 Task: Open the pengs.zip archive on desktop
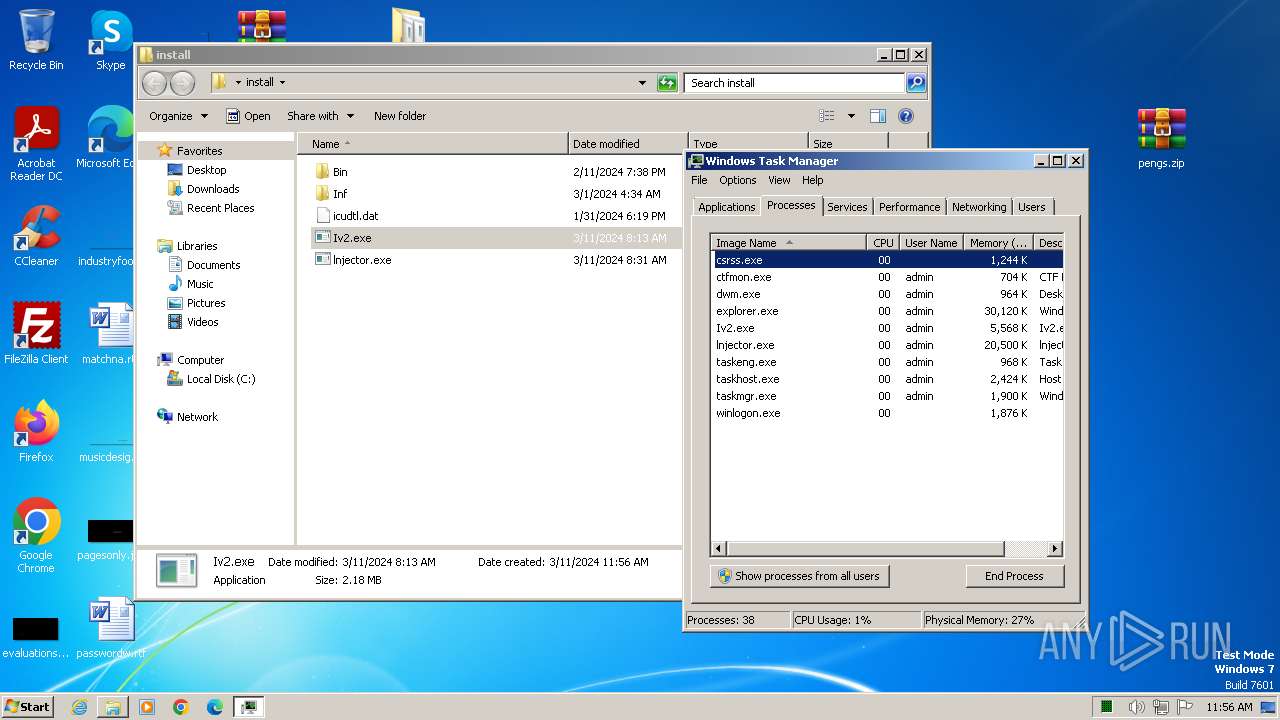[1161, 138]
